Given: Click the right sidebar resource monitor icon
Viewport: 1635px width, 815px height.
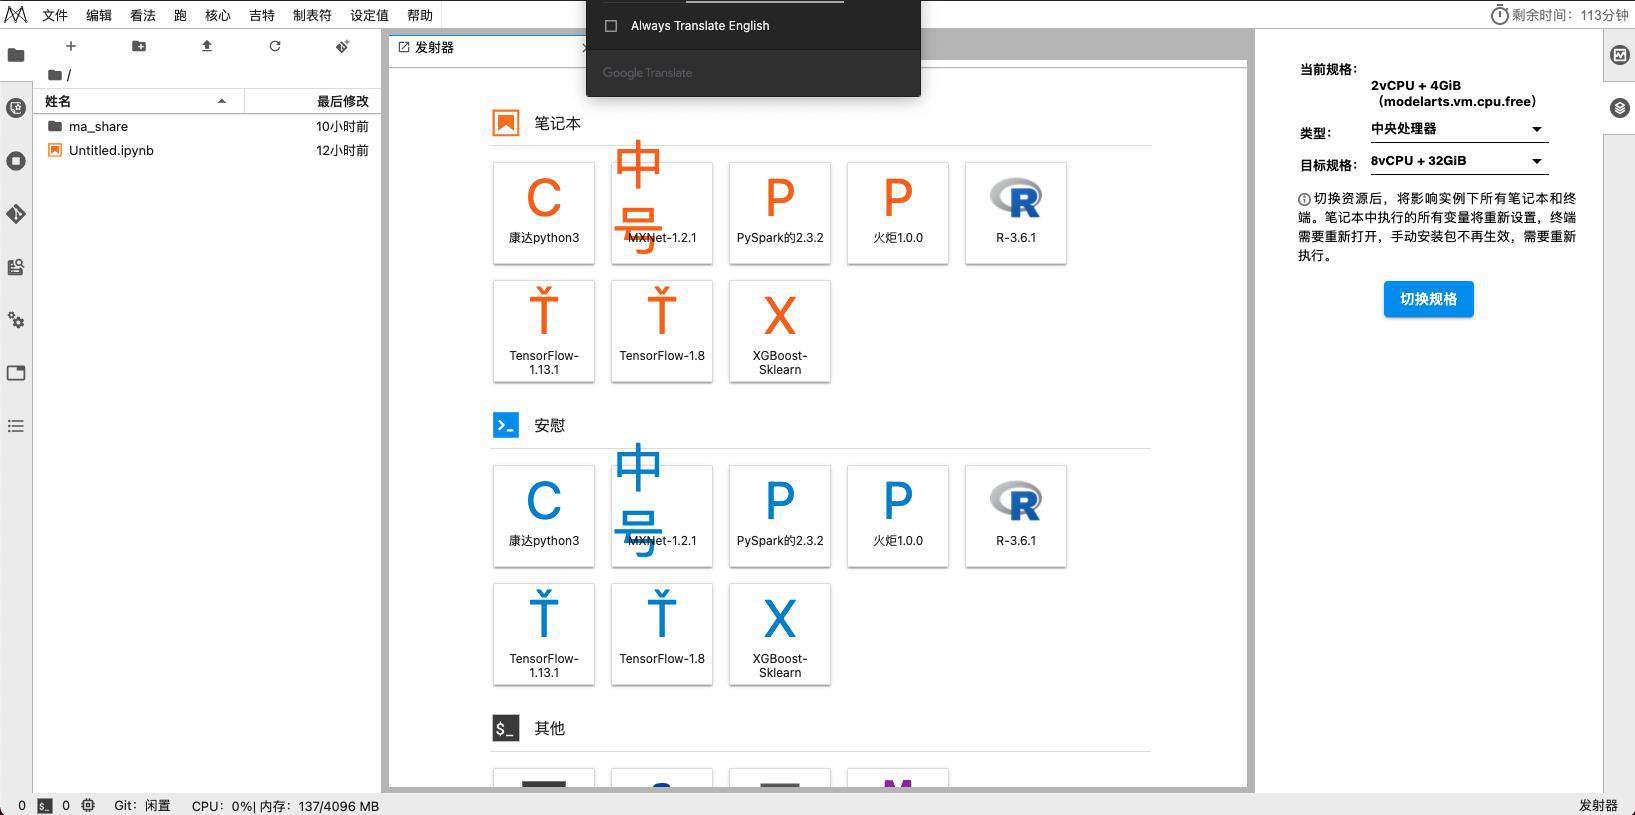Looking at the screenshot, I should [1620, 55].
